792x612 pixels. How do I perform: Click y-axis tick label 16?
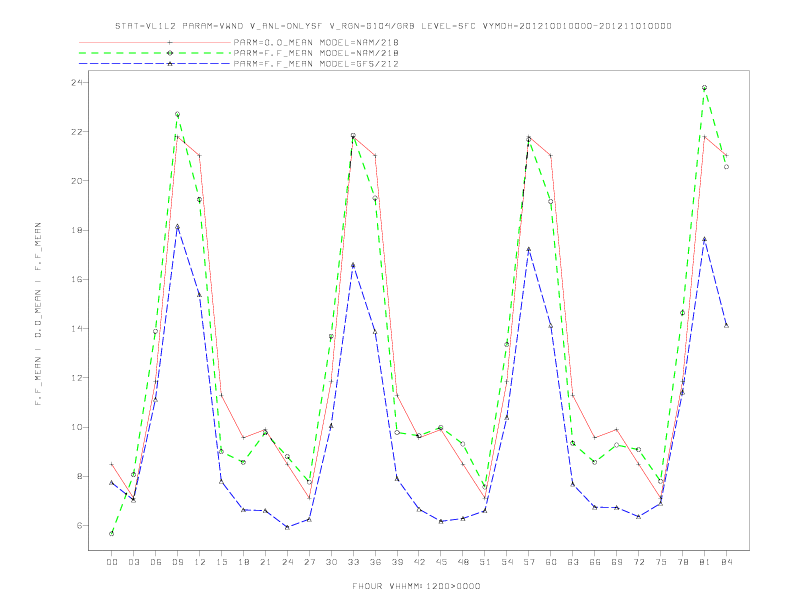(76, 279)
